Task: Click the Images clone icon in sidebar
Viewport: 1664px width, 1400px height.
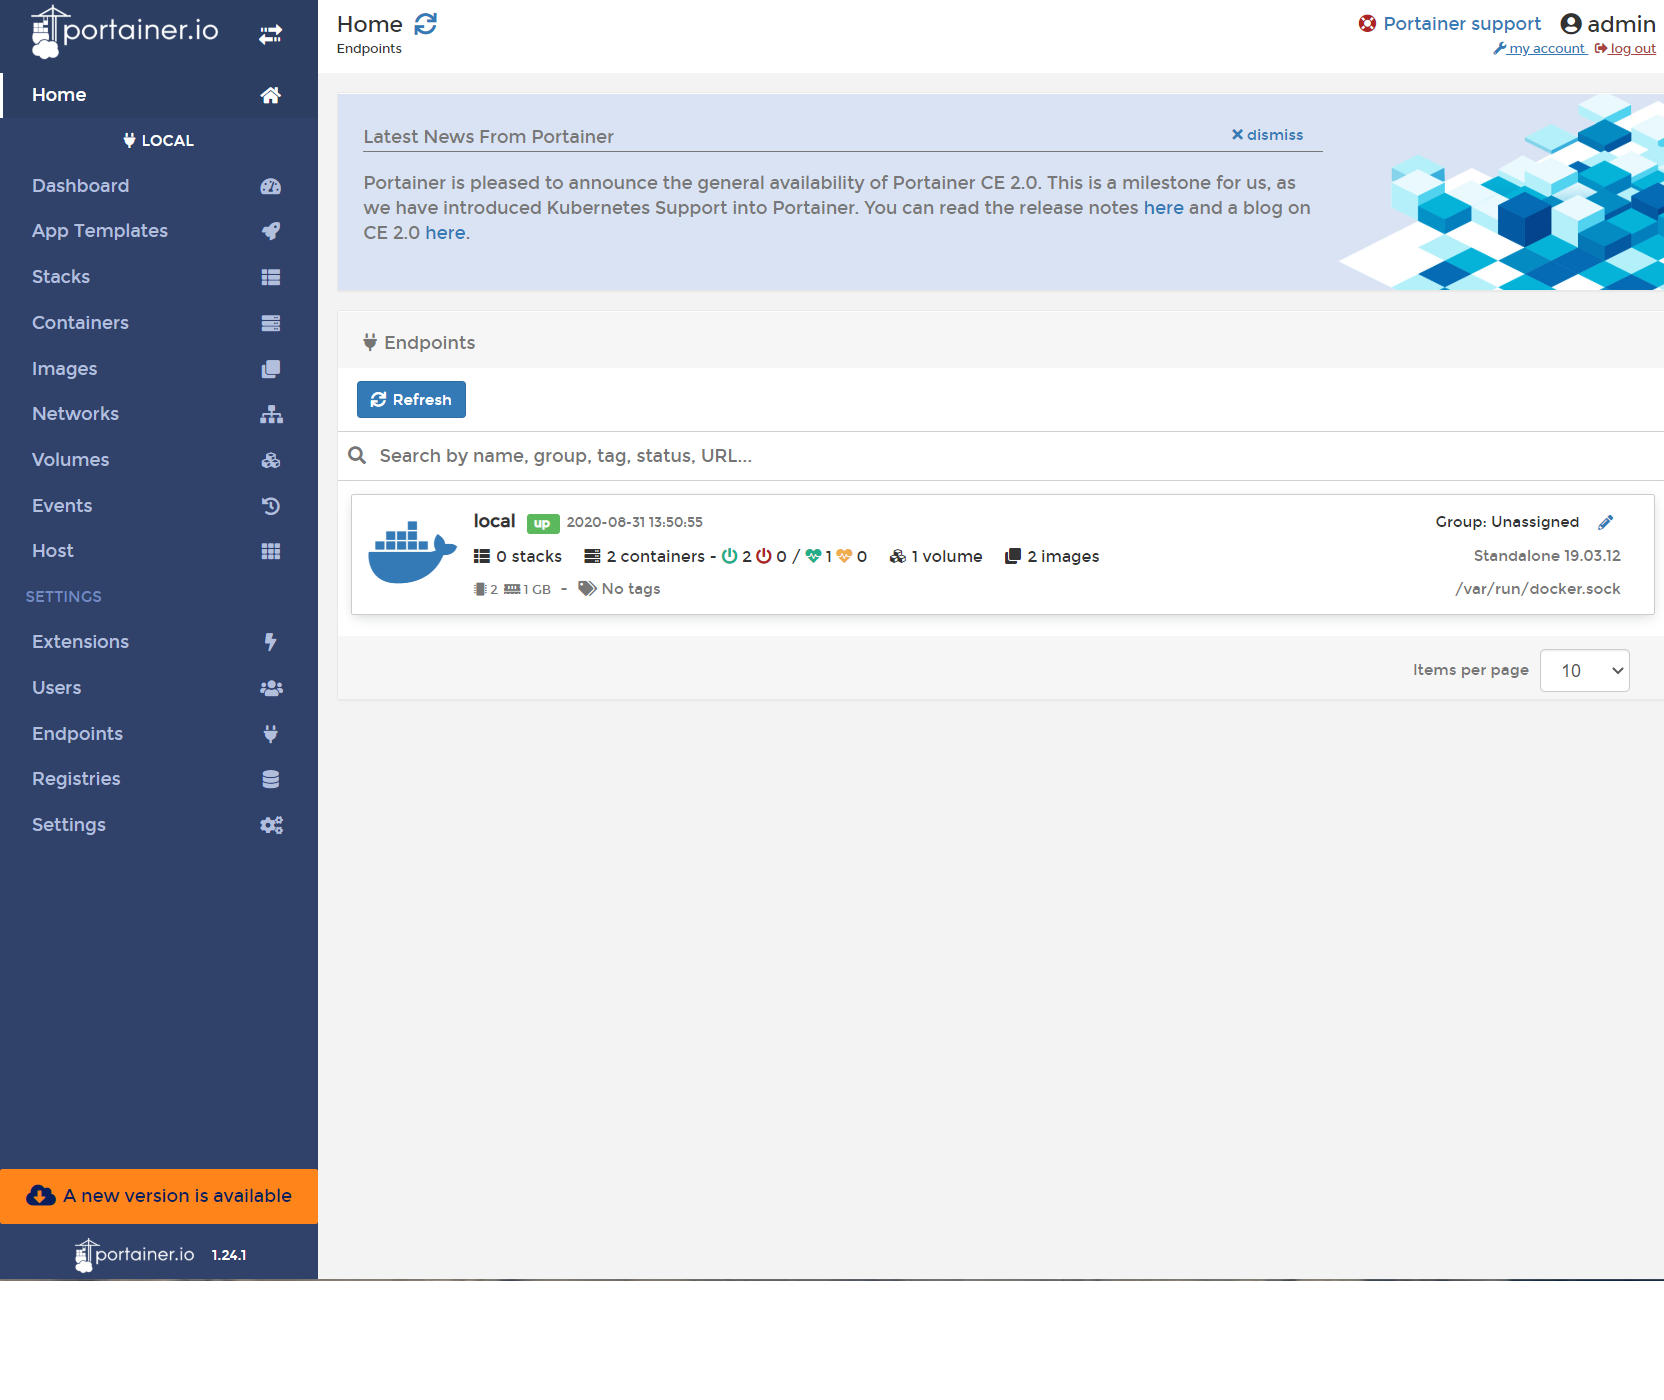Action: coord(270,369)
